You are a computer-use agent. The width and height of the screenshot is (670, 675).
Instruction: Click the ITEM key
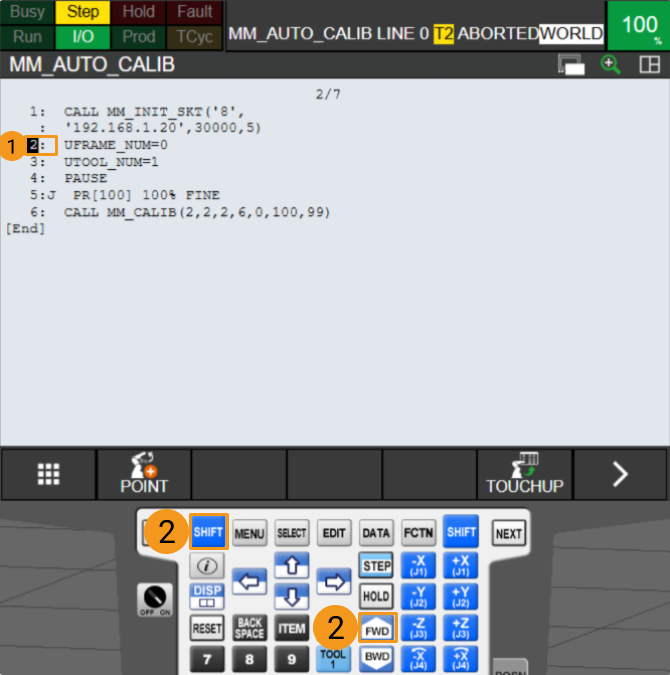coord(292,628)
